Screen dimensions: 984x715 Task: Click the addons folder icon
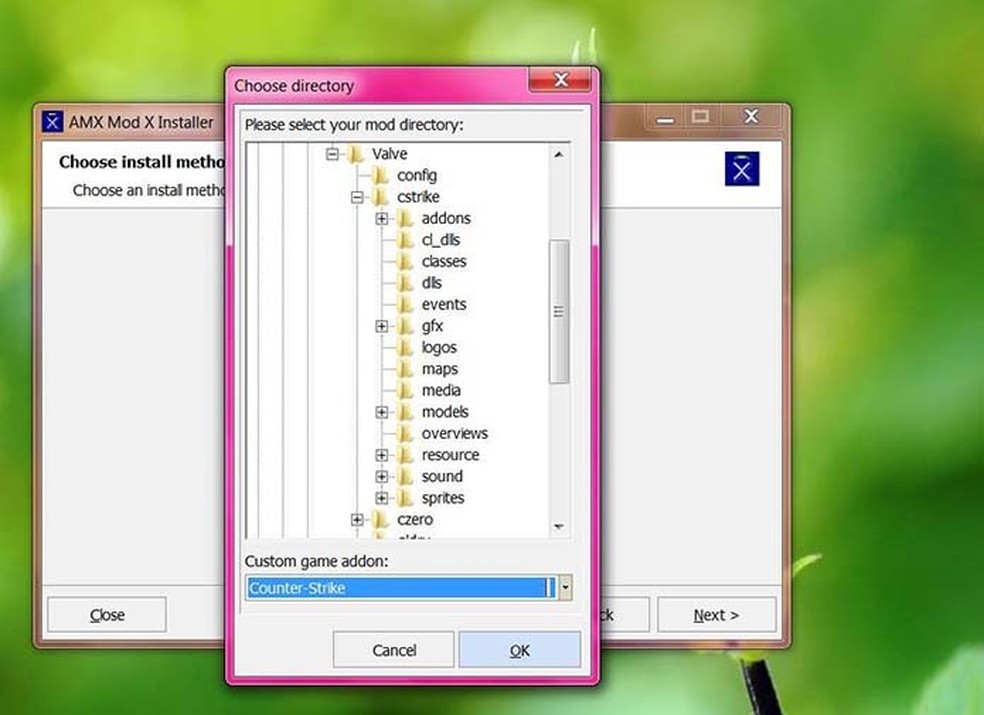(405, 218)
